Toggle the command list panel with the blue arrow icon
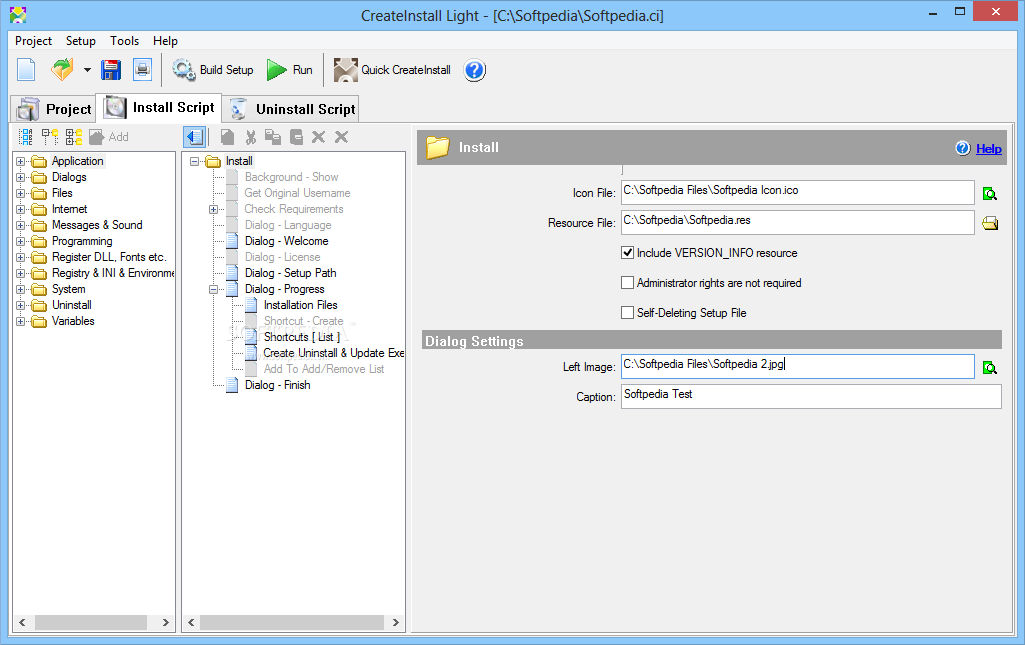 tap(195, 137)
